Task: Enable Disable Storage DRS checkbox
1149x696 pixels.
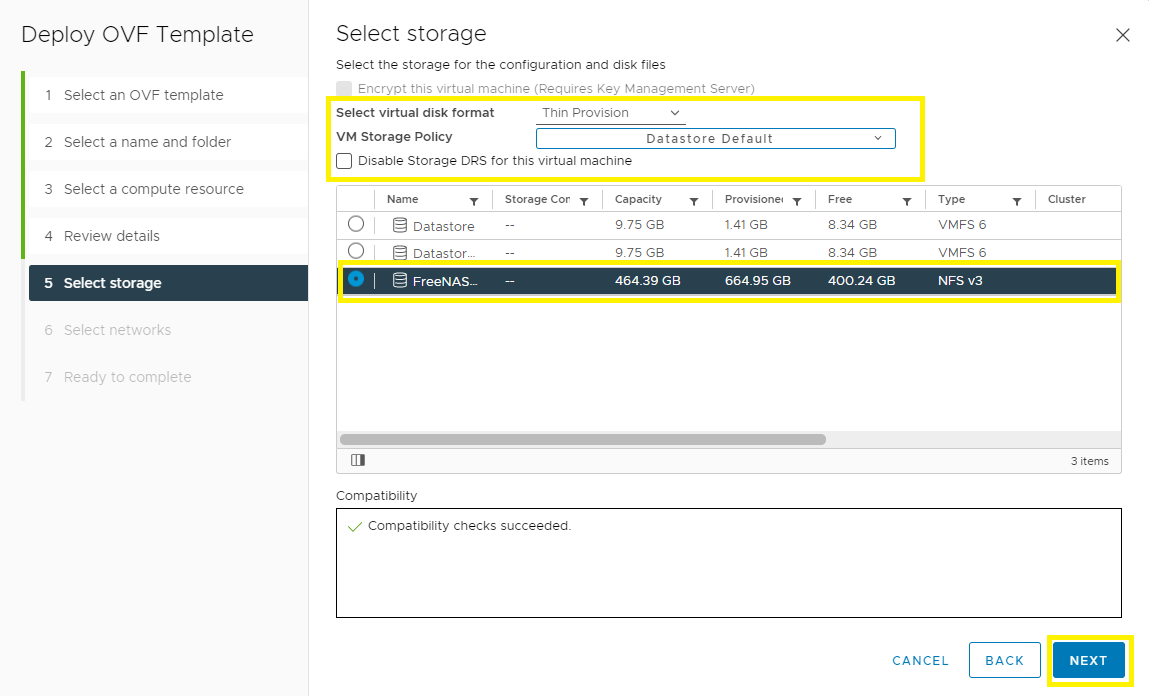Action: coord(345,161)
